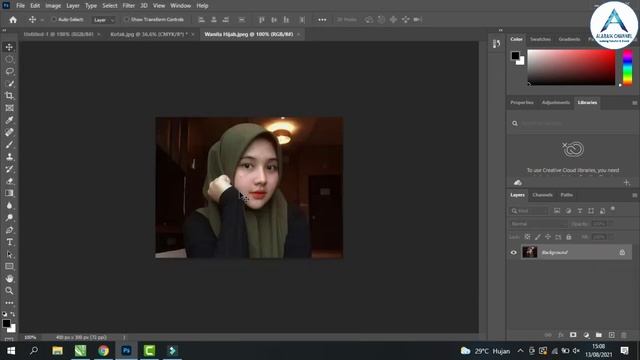The height and width of the screenshot is (360, 640).
Task: Hide the Background layer eye icon
Action: [513, 252]
